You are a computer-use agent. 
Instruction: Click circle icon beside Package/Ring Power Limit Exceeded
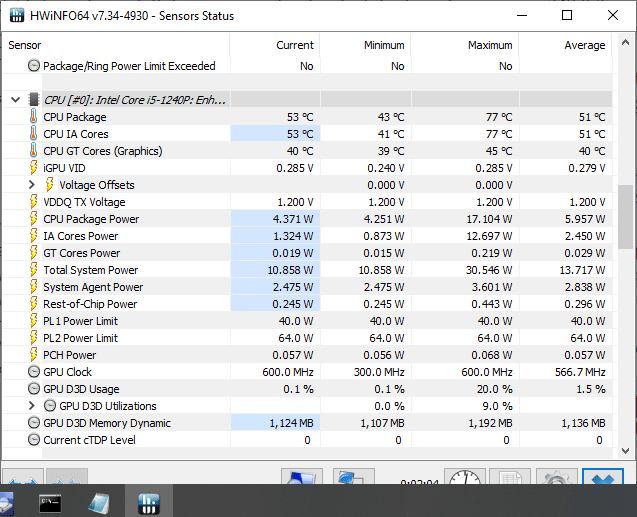point(34,66)
